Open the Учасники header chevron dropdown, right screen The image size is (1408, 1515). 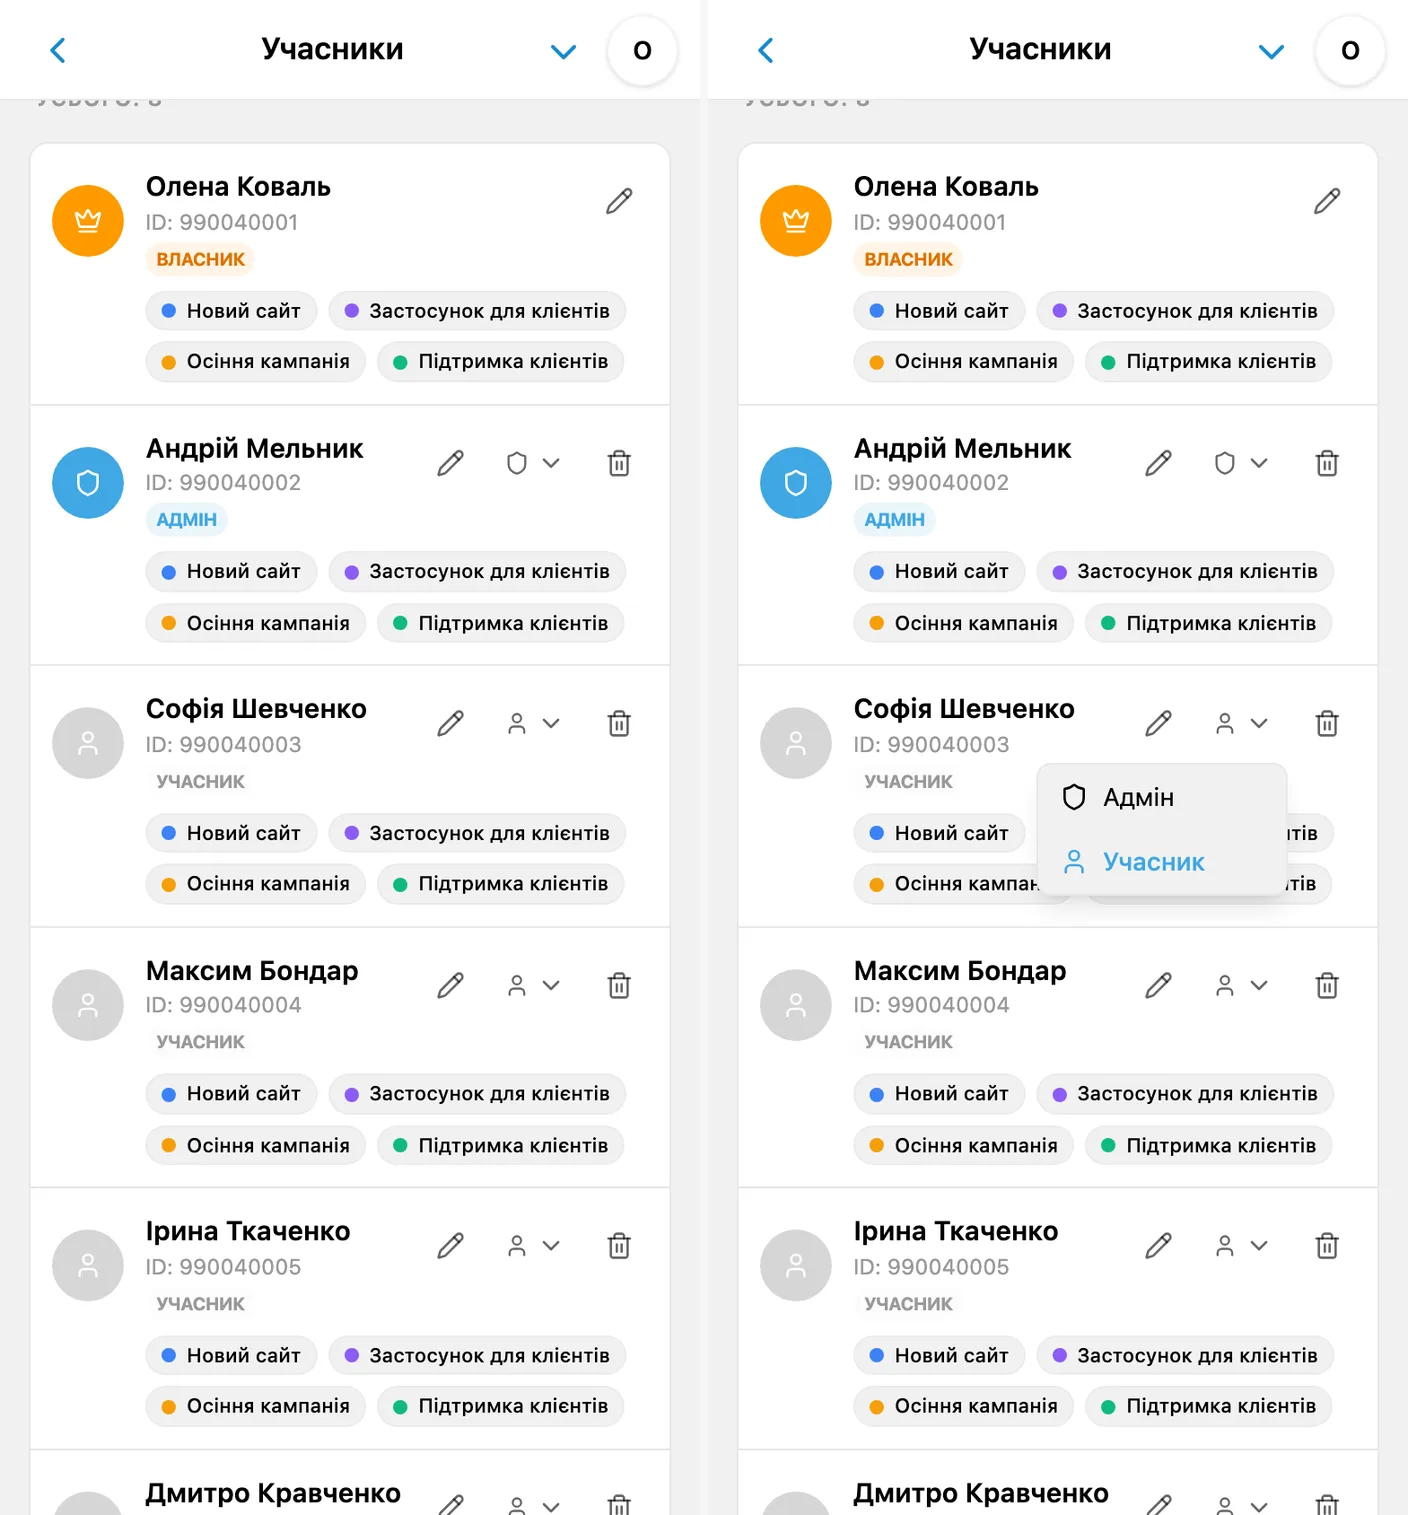click(1271, 51)
